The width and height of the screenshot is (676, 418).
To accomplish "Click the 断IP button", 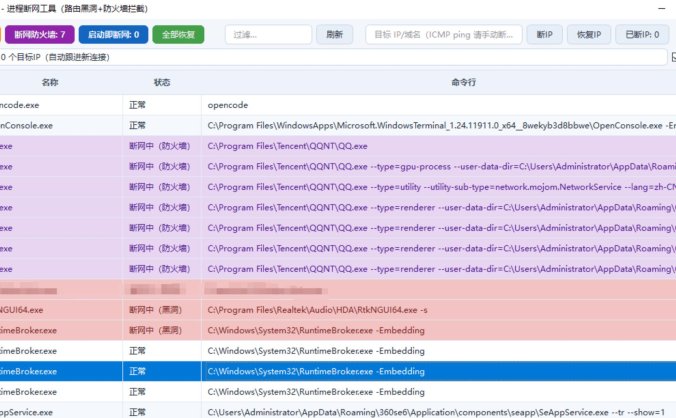I will (x=544, y=34).
